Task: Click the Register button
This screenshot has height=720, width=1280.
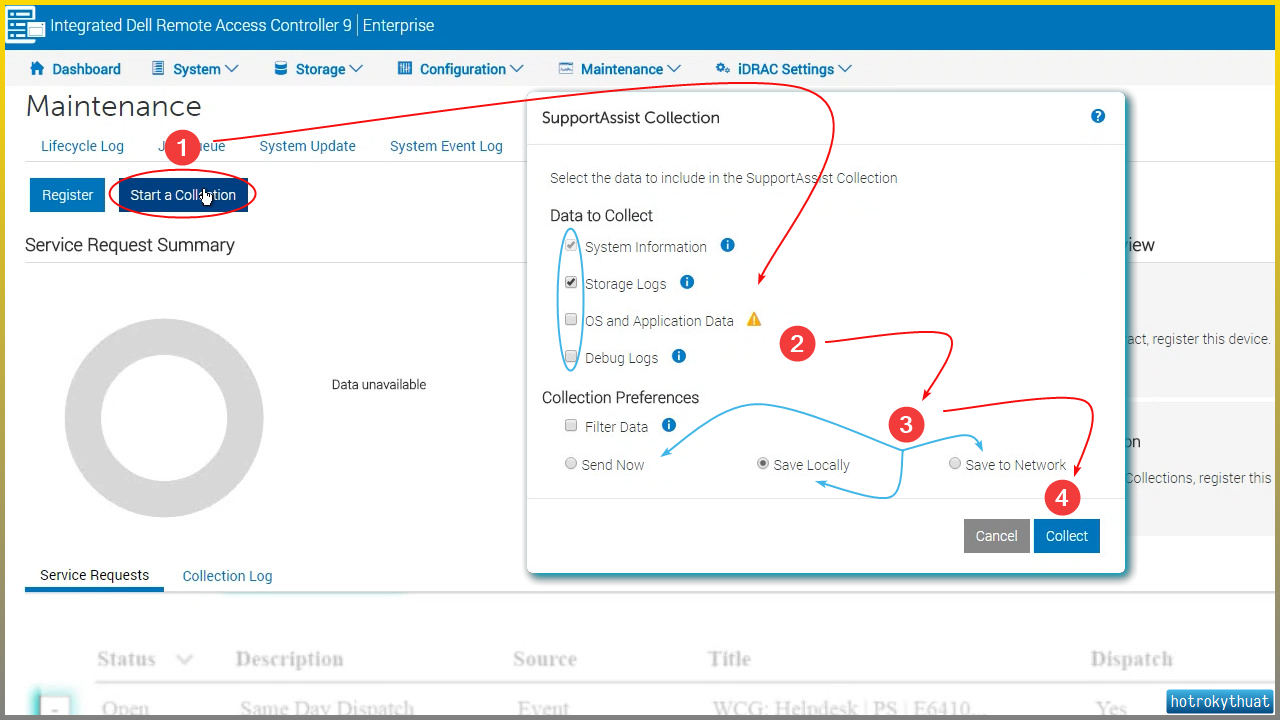Action: point(67,195)
